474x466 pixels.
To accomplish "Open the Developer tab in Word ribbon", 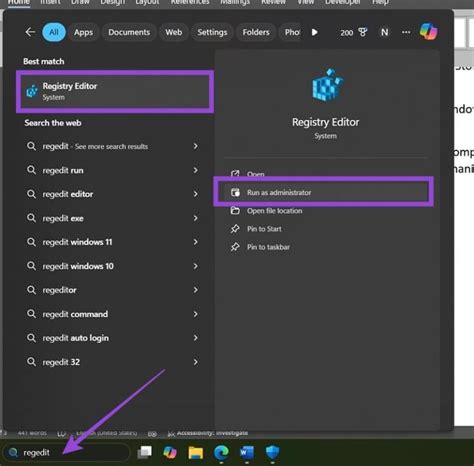I will (x=343, y=3).
